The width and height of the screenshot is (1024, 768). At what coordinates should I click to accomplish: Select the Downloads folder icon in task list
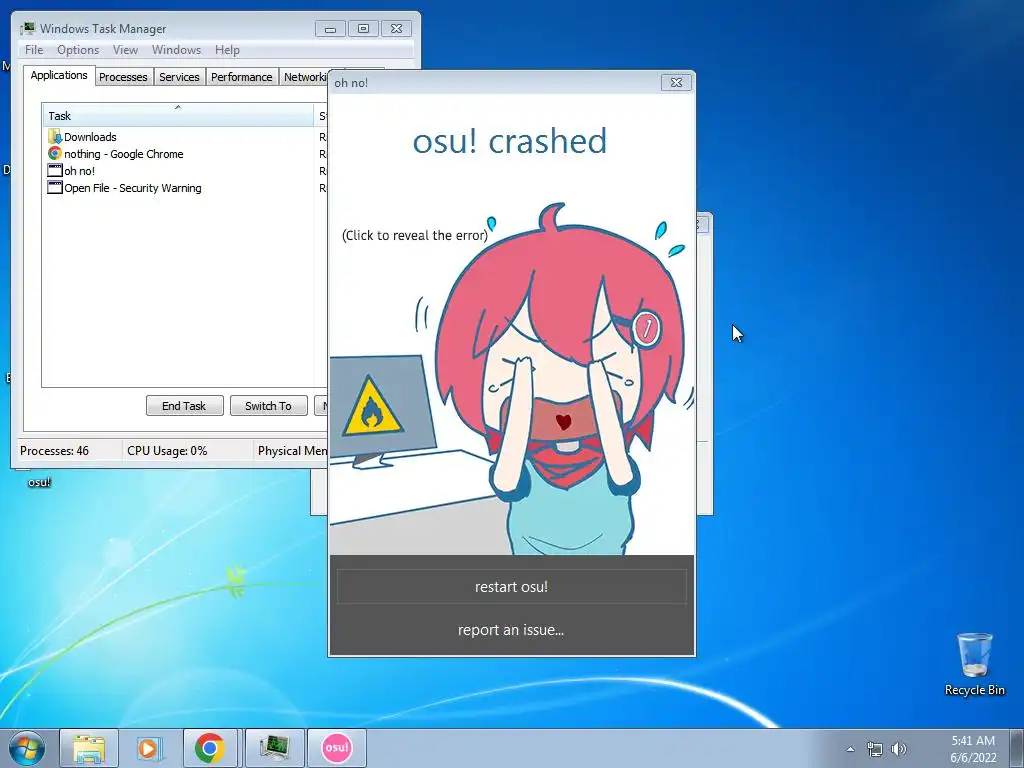(55, 136)
